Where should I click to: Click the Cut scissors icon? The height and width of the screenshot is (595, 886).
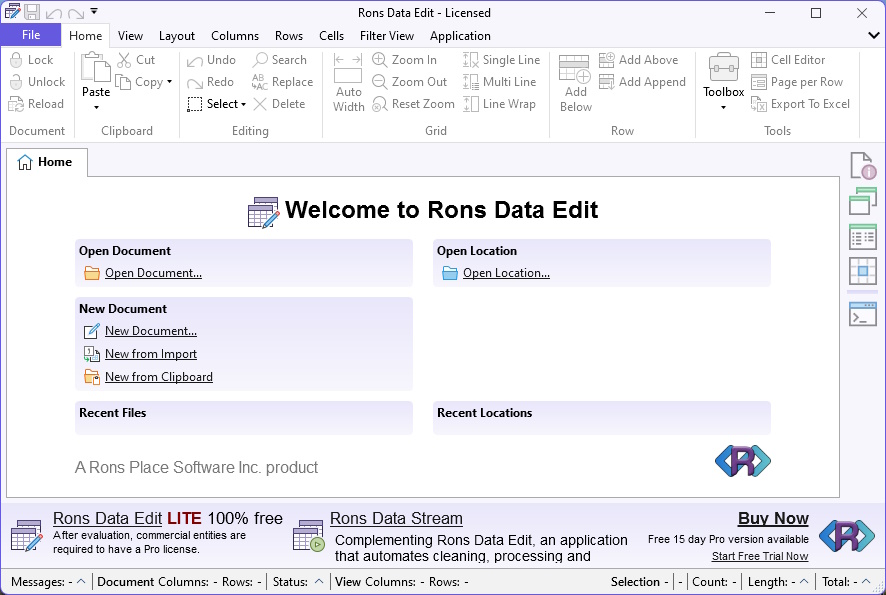[x=124, y=60]
